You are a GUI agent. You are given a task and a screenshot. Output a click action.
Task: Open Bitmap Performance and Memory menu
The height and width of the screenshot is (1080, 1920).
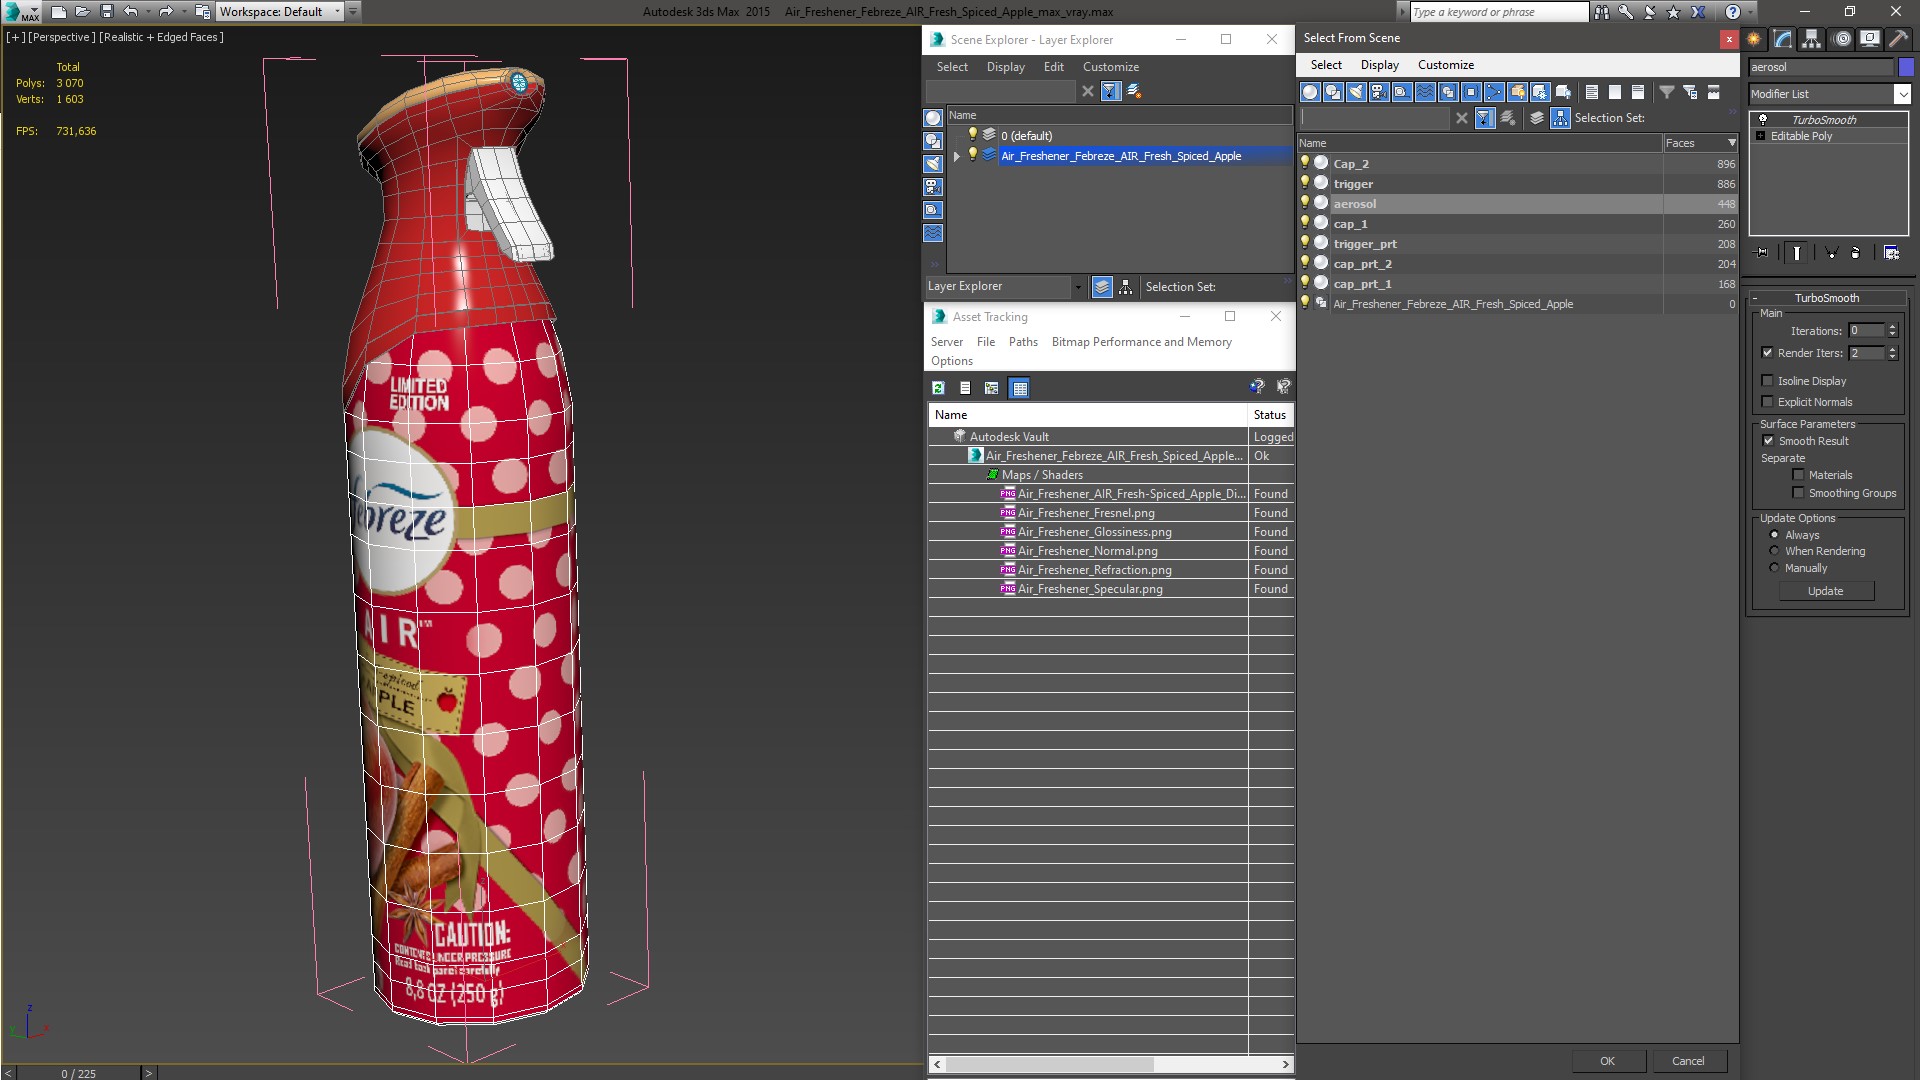[1141, 342]
